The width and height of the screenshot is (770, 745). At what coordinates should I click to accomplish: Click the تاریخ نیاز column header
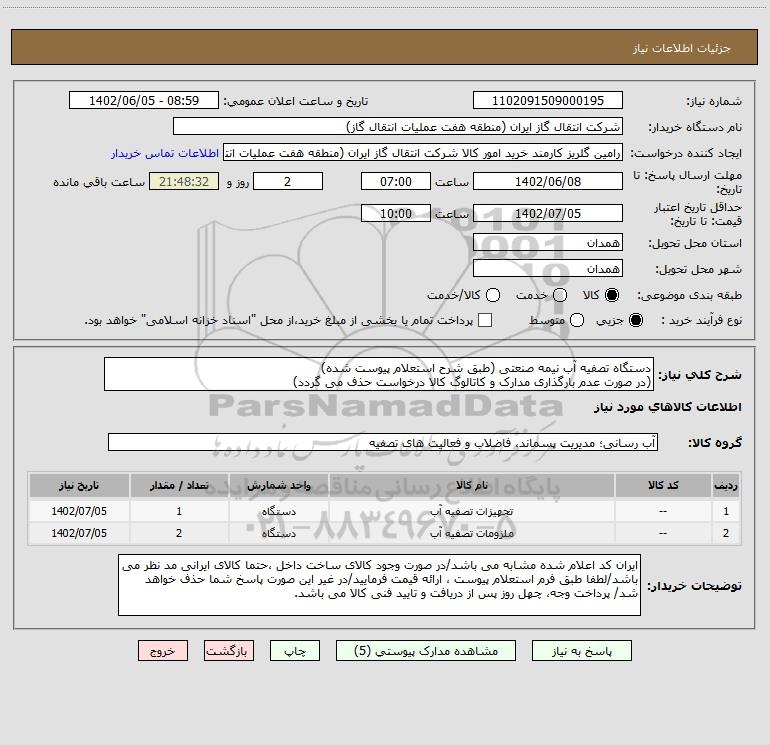(x=79, y=485)
